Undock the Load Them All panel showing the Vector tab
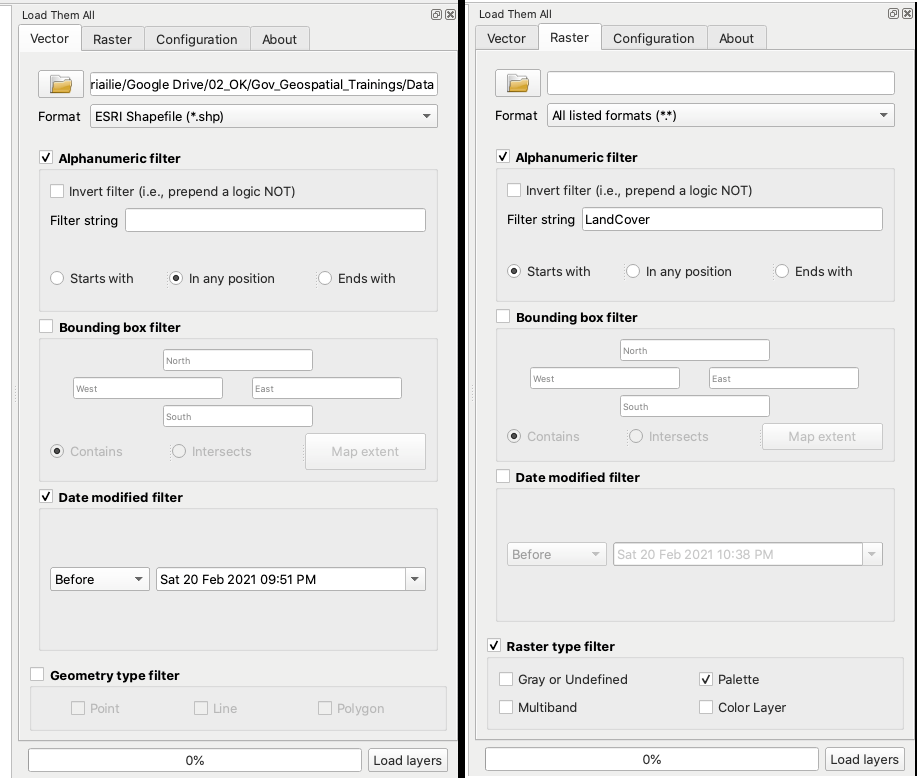918x779 pixels. coord(436,15)
